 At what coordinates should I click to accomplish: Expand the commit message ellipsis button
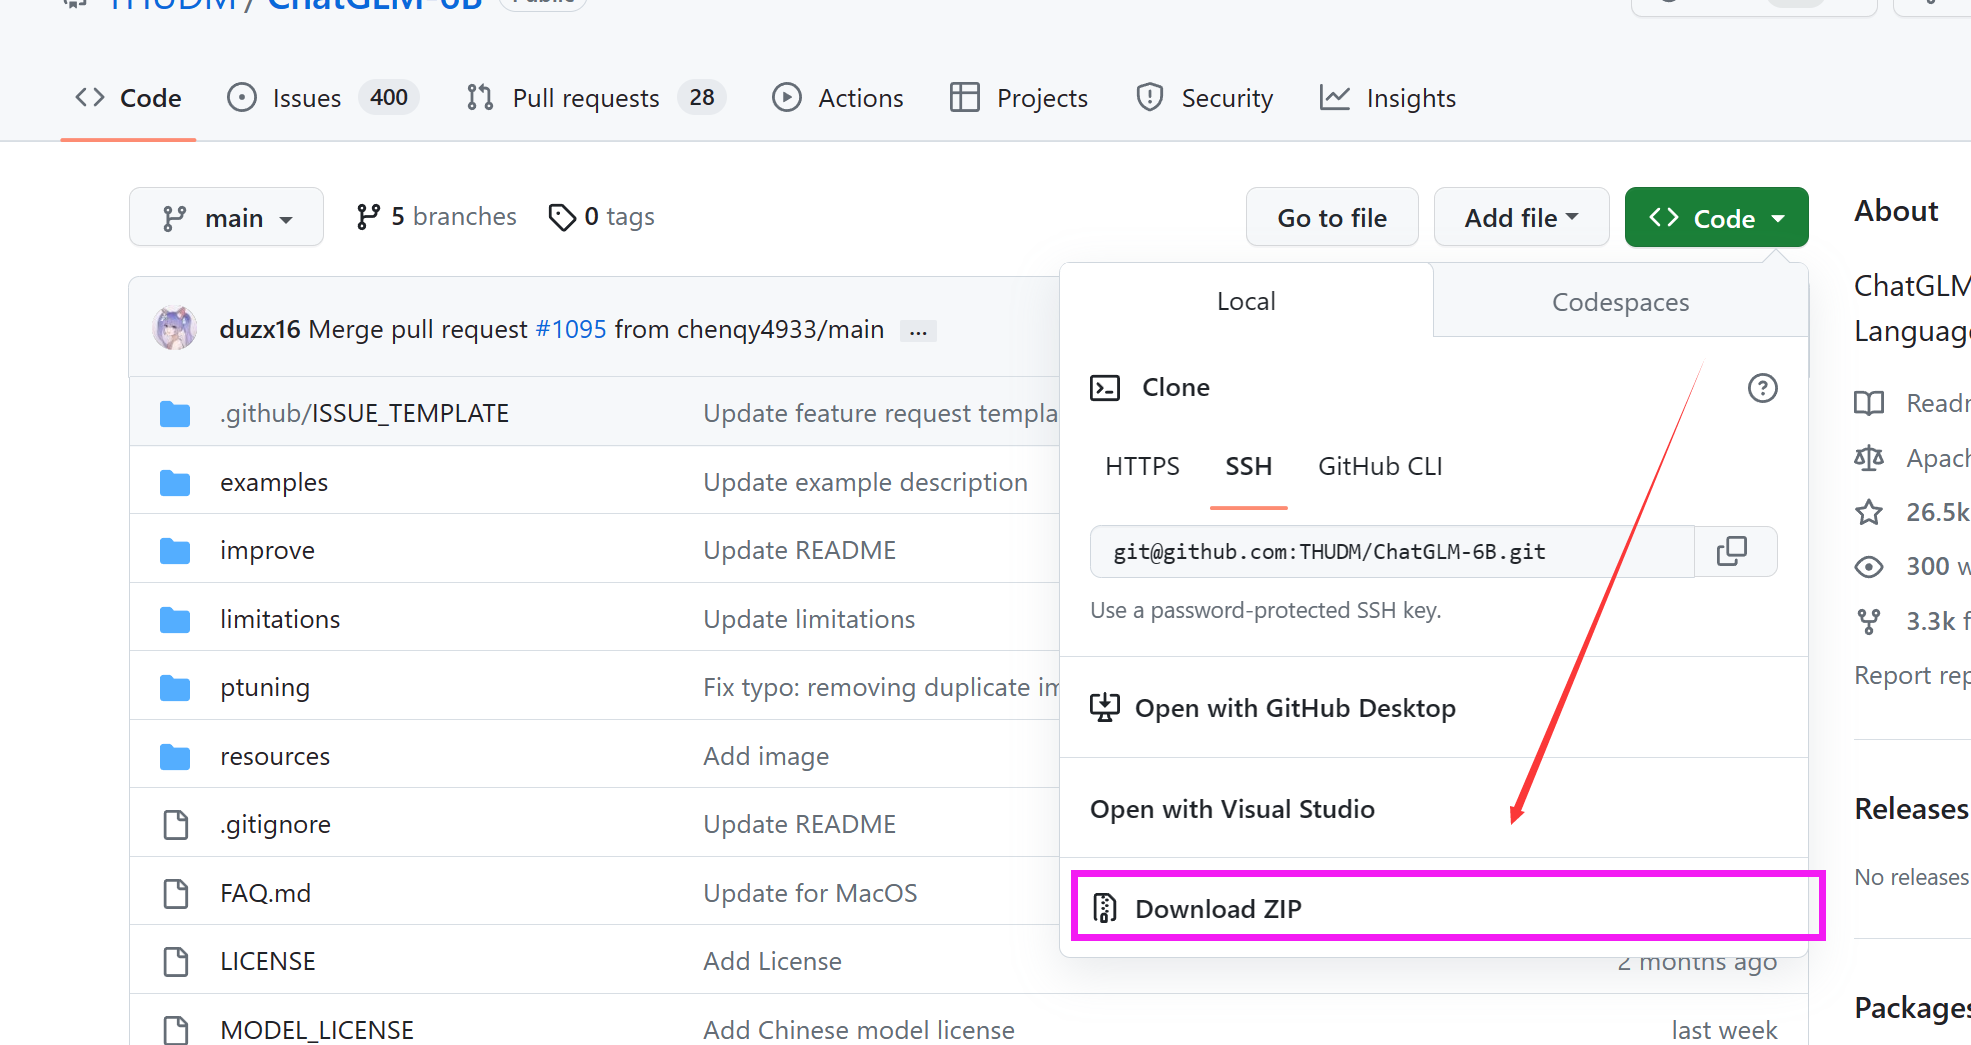[918, 331]
